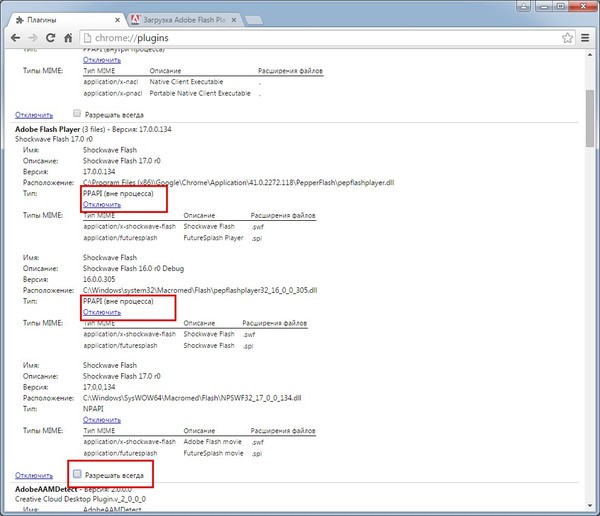Close the Загрузка Adobe Flash tab
600x516 pixels.
point(234,20)
